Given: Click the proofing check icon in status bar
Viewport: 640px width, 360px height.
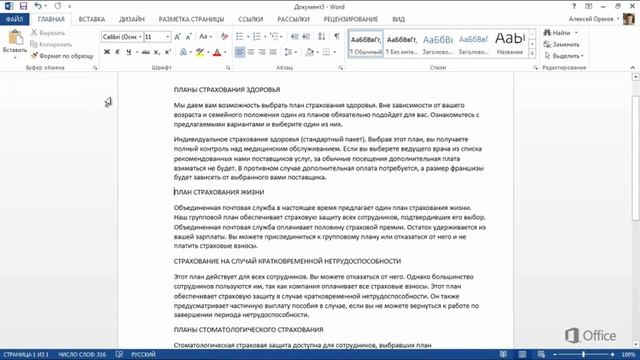Looking at the screenshot, I should [119, 354].
